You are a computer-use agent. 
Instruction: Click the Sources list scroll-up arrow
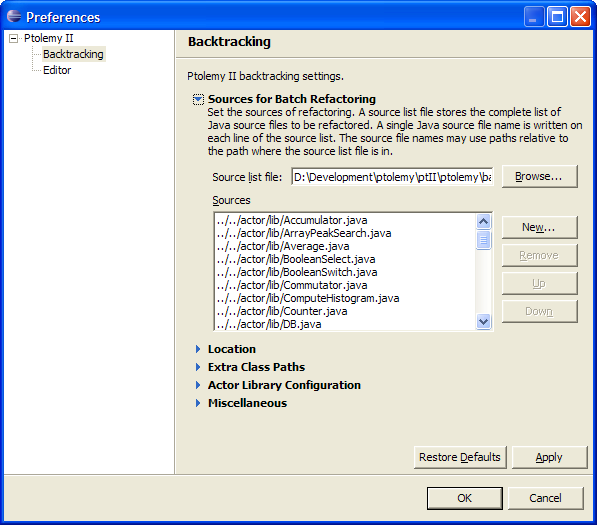[484, 221]
